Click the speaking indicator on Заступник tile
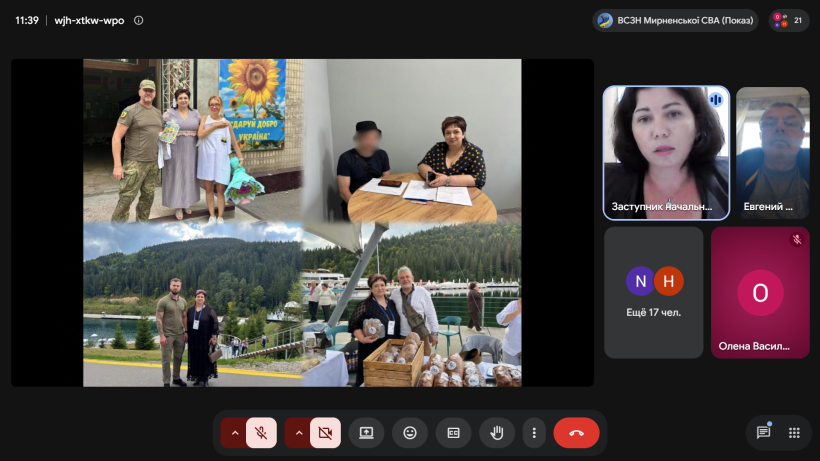Viewport: 820px width, 461px height. tap(716, 100)
